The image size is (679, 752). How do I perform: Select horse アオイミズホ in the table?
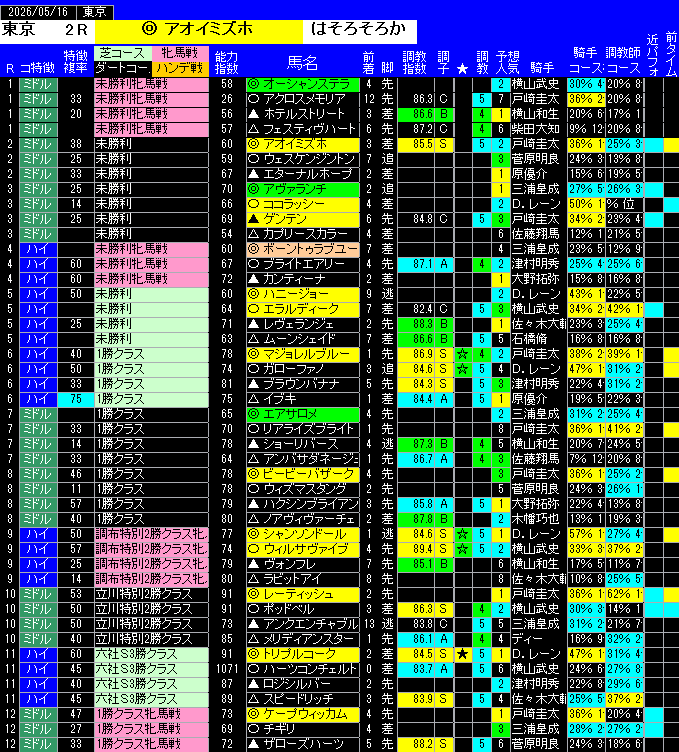[x=303, y=144]
